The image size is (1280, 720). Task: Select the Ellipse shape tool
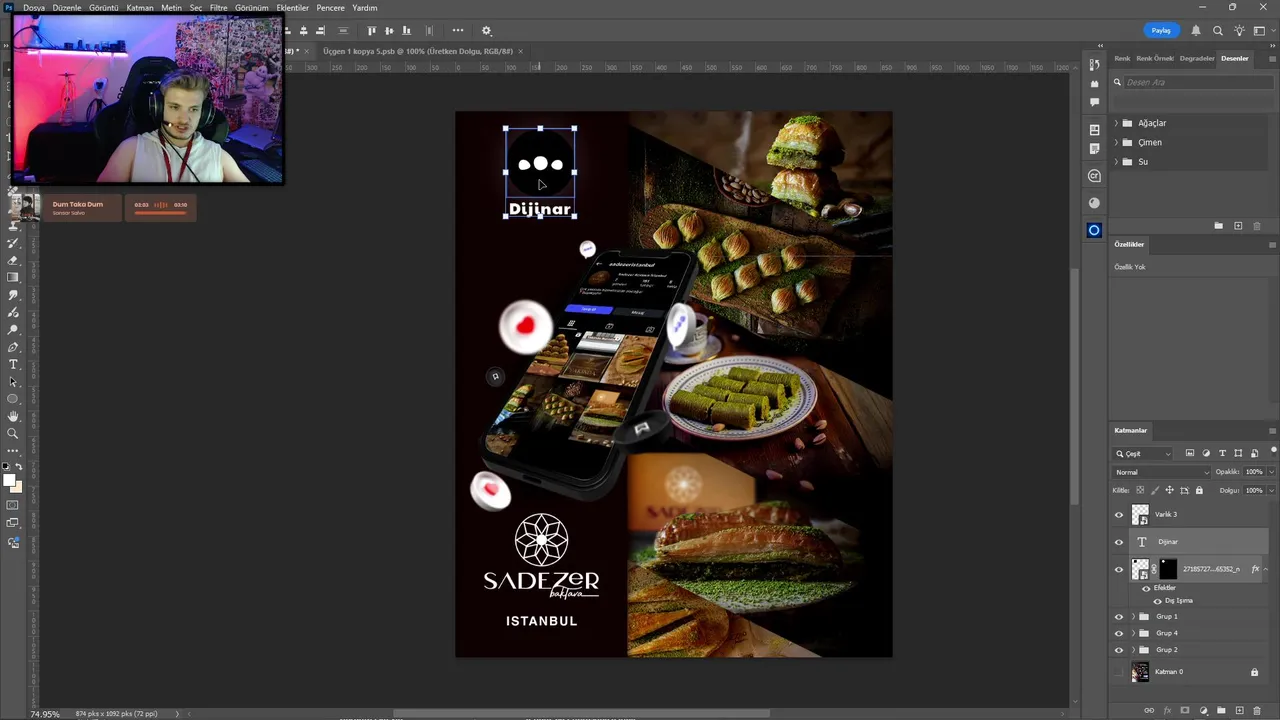[x=13, y=399]
